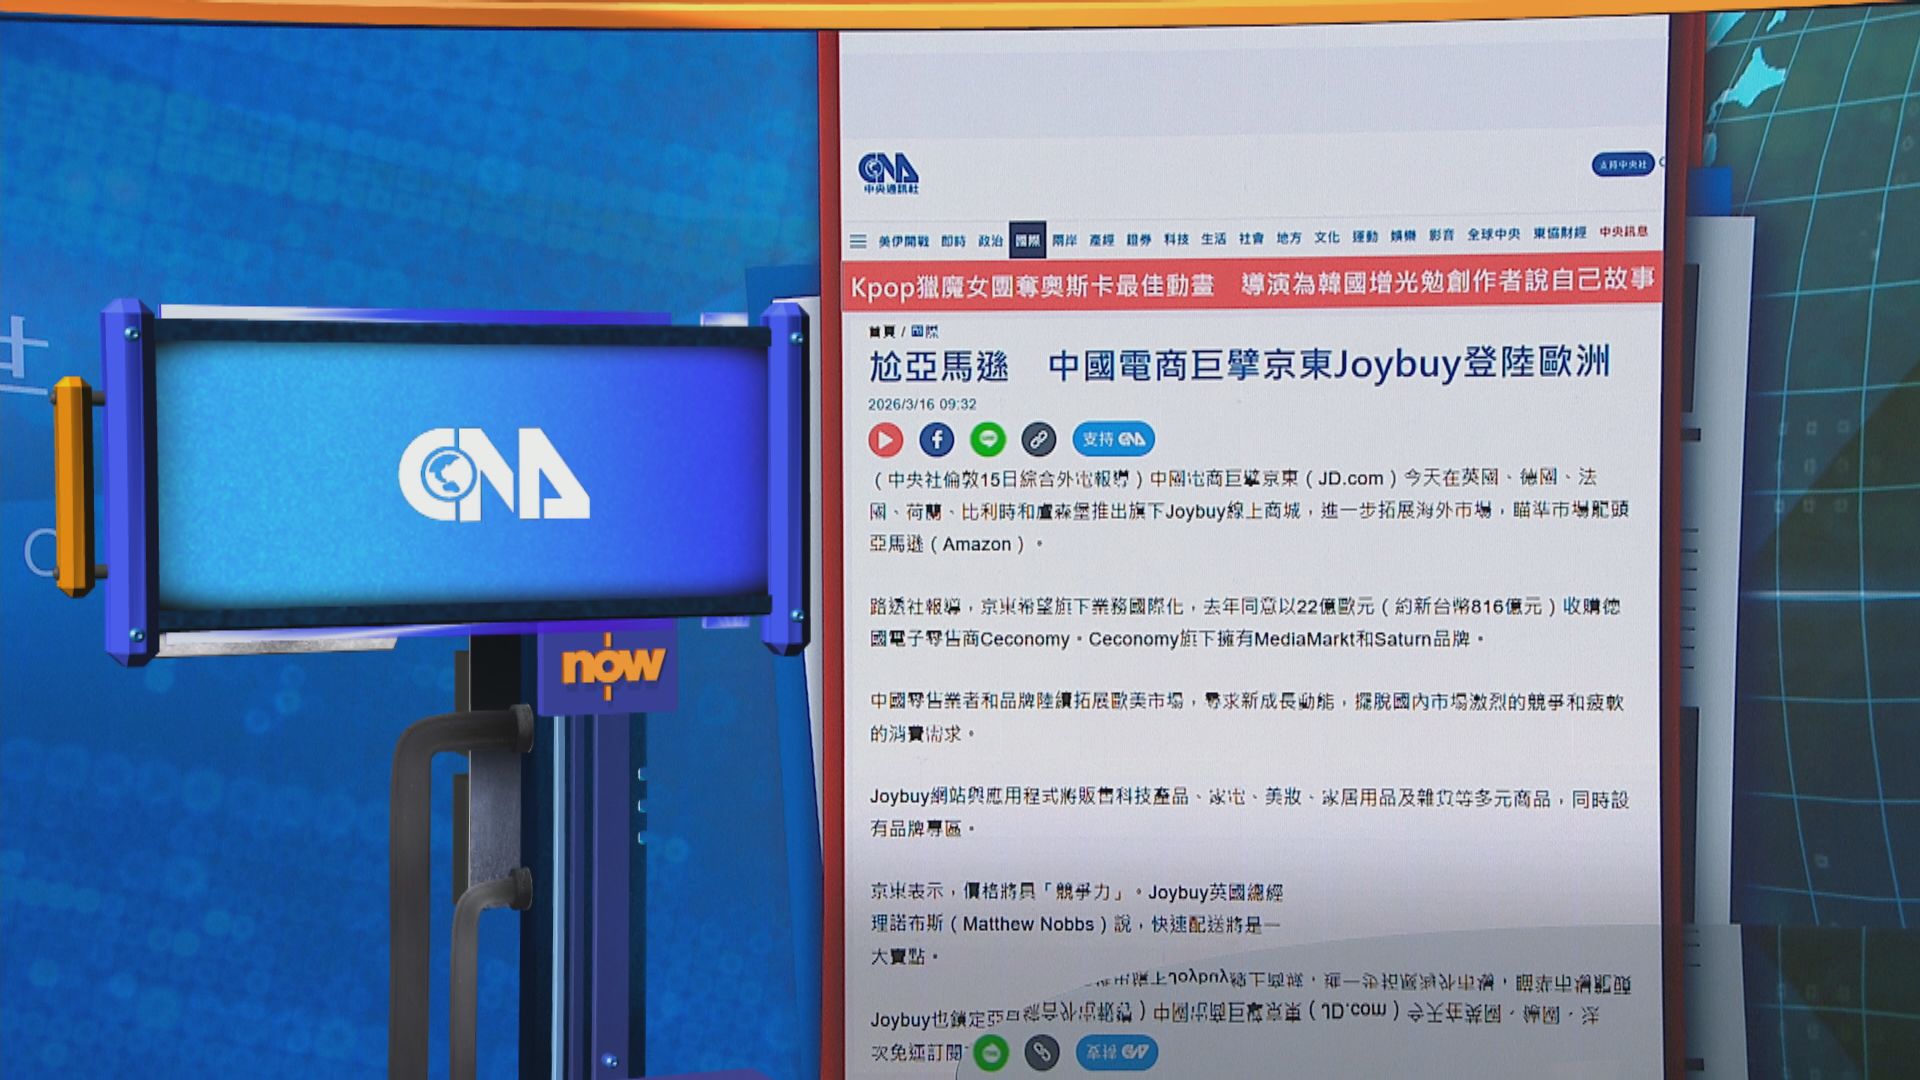Image resolution: width=1920 pixels, height=1080 pixels.
Task: Click the 支持中央社 button in header
Action: (x=1622, y=164)
